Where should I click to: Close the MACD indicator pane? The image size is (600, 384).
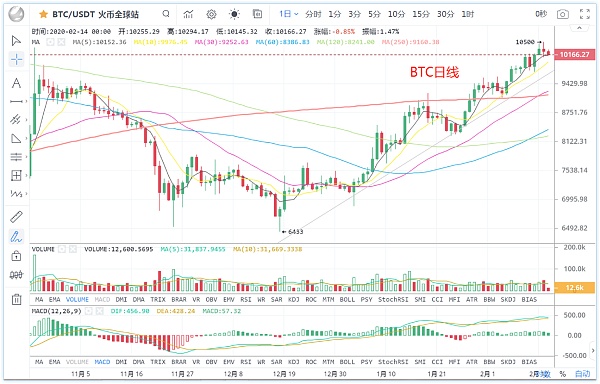[99, 311]
